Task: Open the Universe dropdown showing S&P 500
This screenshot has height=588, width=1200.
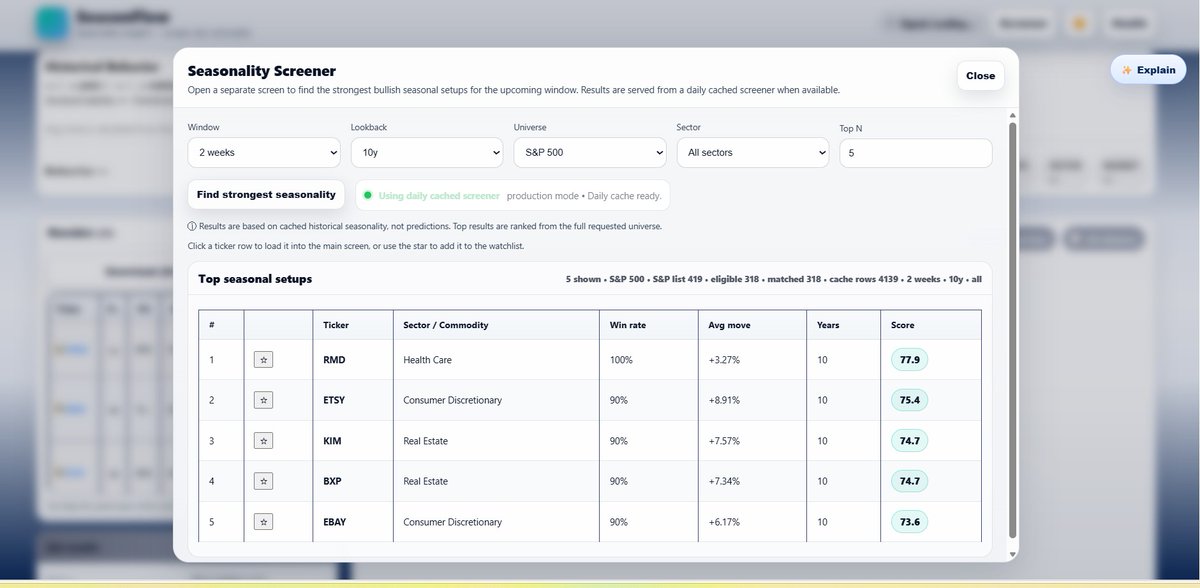Action: click(x=590, y=153)
